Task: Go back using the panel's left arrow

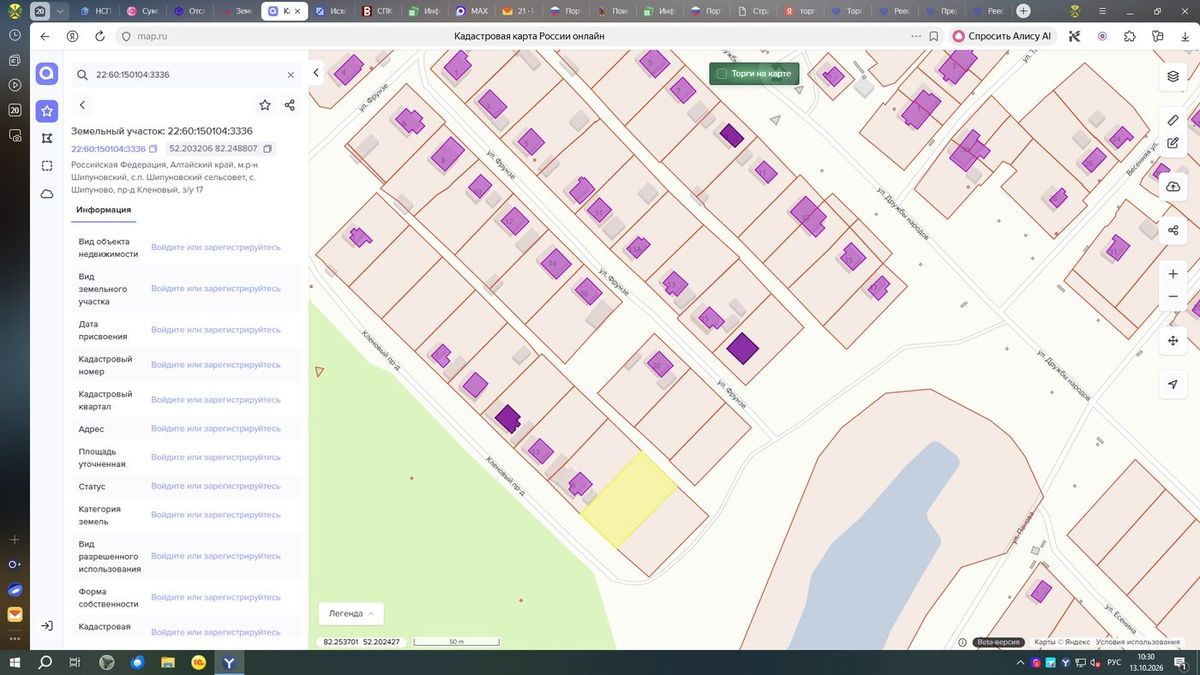Action: pyautogui.click(x=83, y=105)
